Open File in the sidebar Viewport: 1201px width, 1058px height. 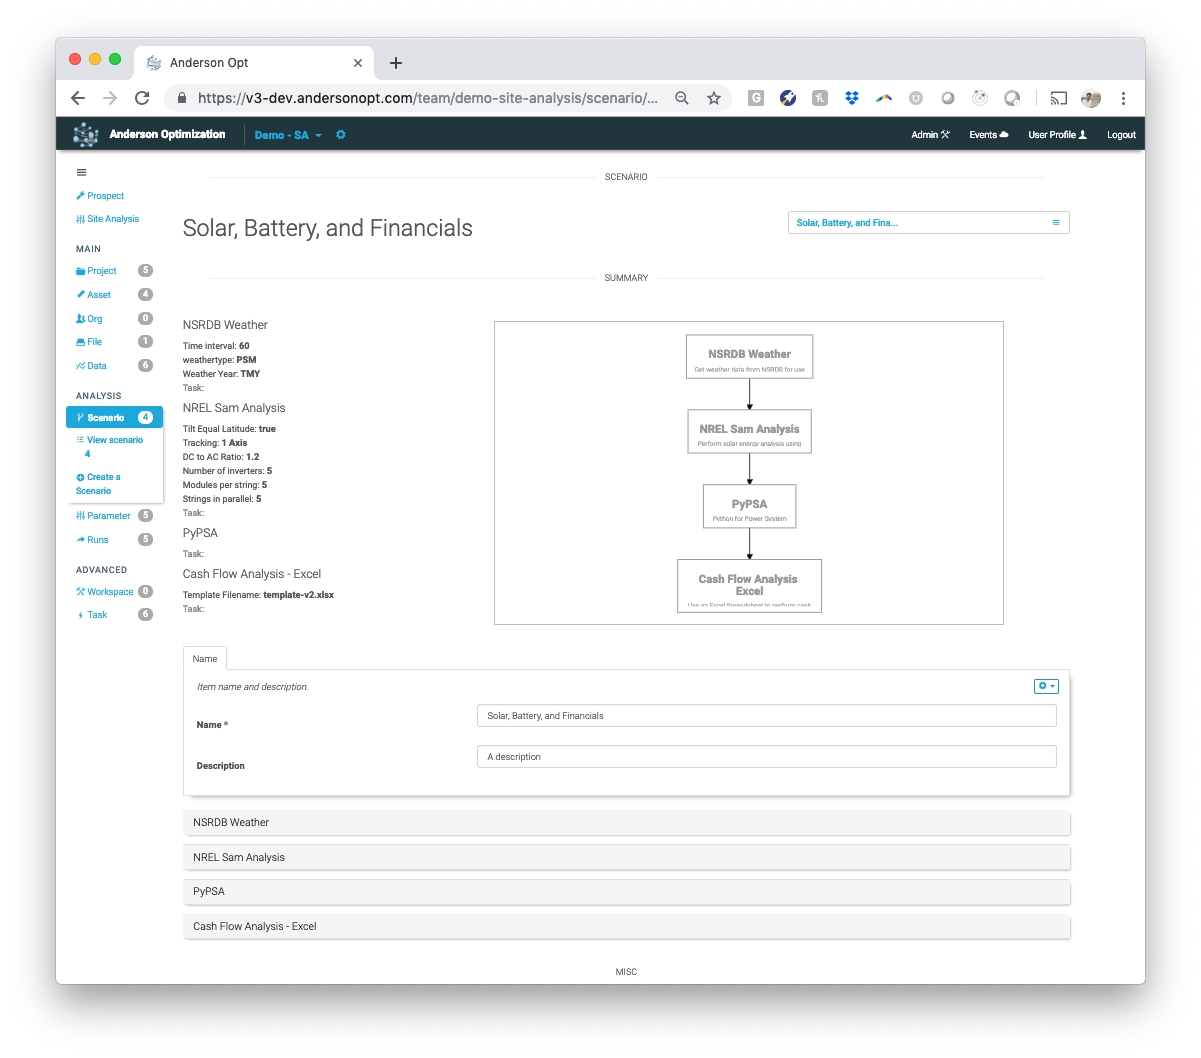[x=89, y=342]
